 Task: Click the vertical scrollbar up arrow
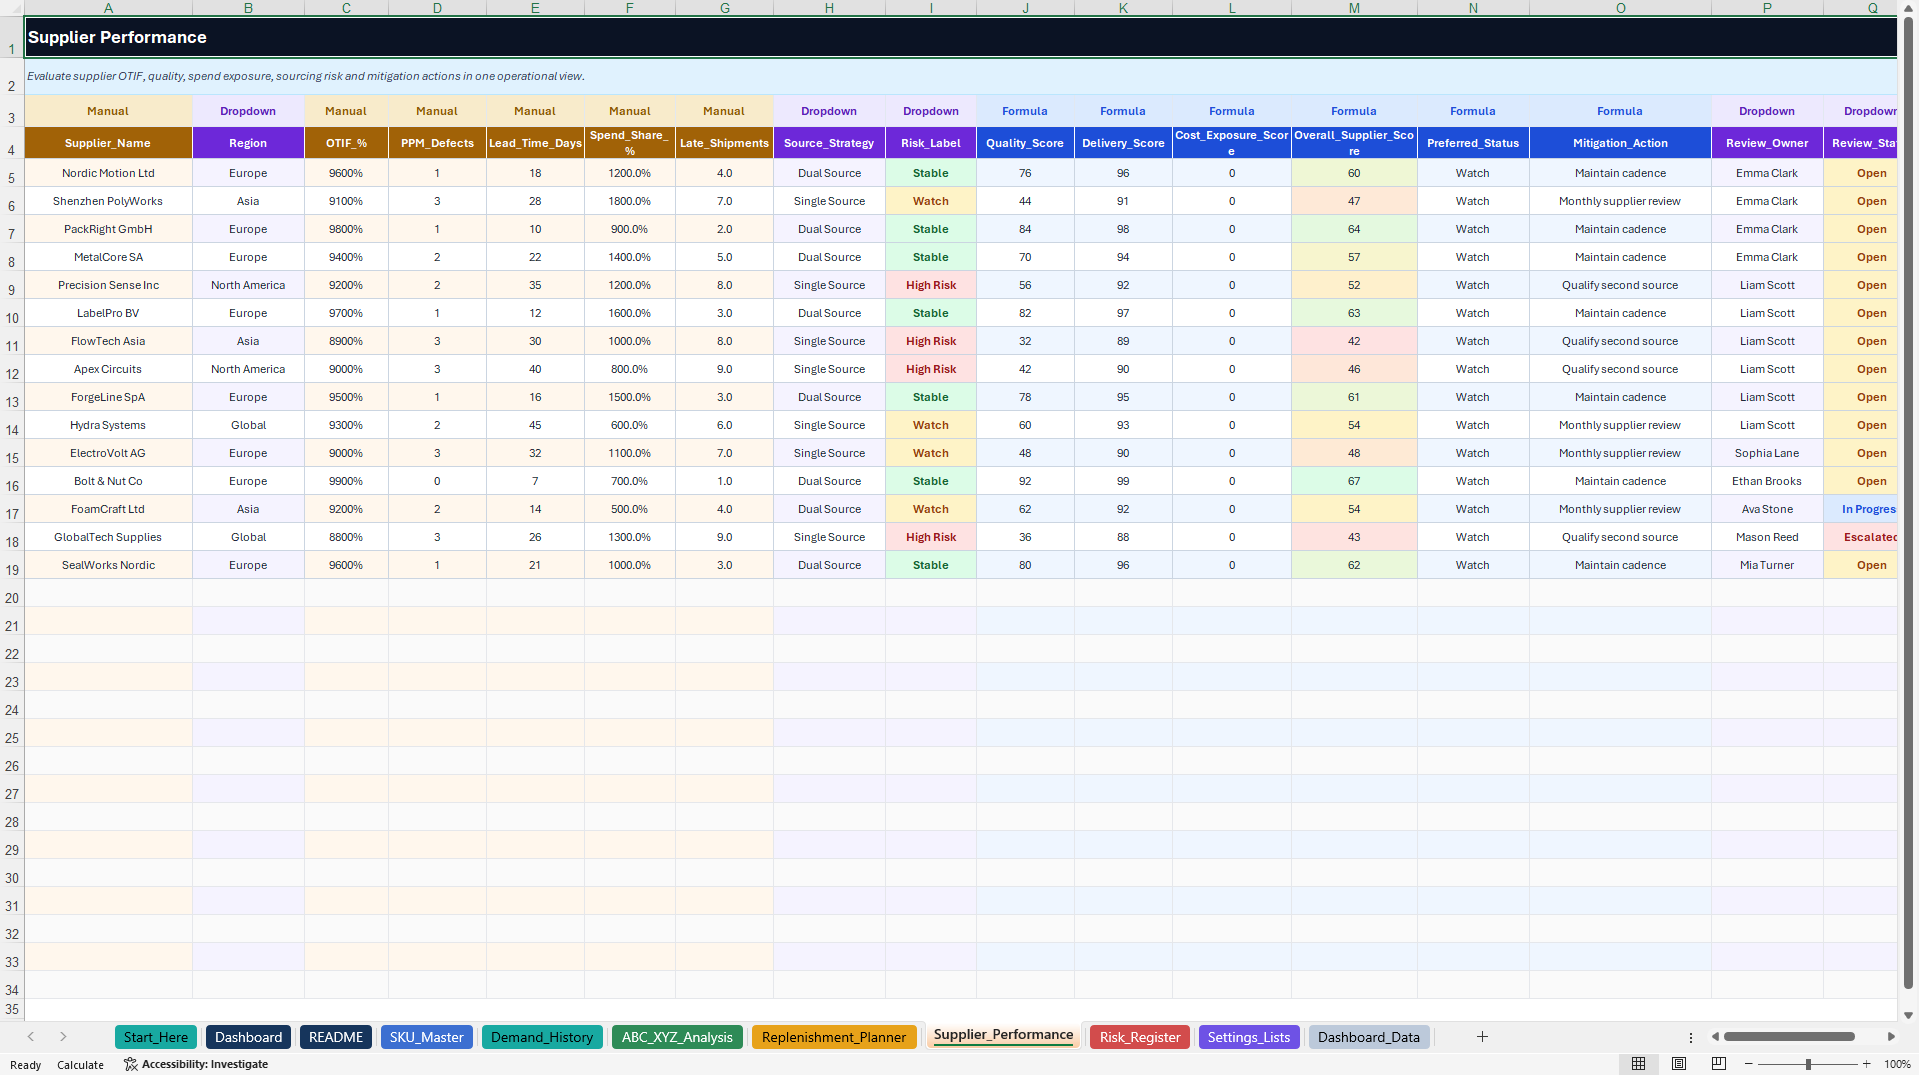(x=1908, y=7)
